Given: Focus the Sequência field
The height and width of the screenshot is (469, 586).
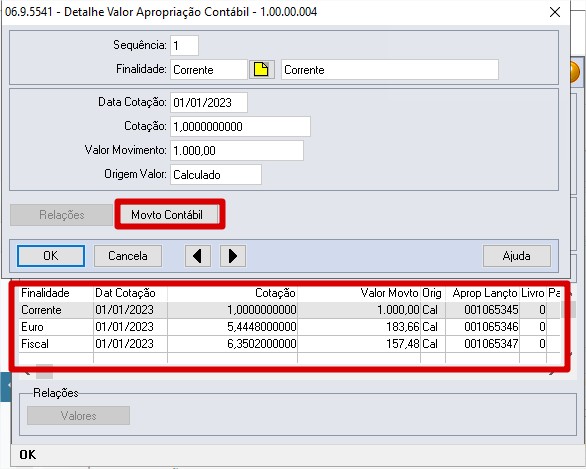Looking at the screenshot, I should [x=184, y=46].
